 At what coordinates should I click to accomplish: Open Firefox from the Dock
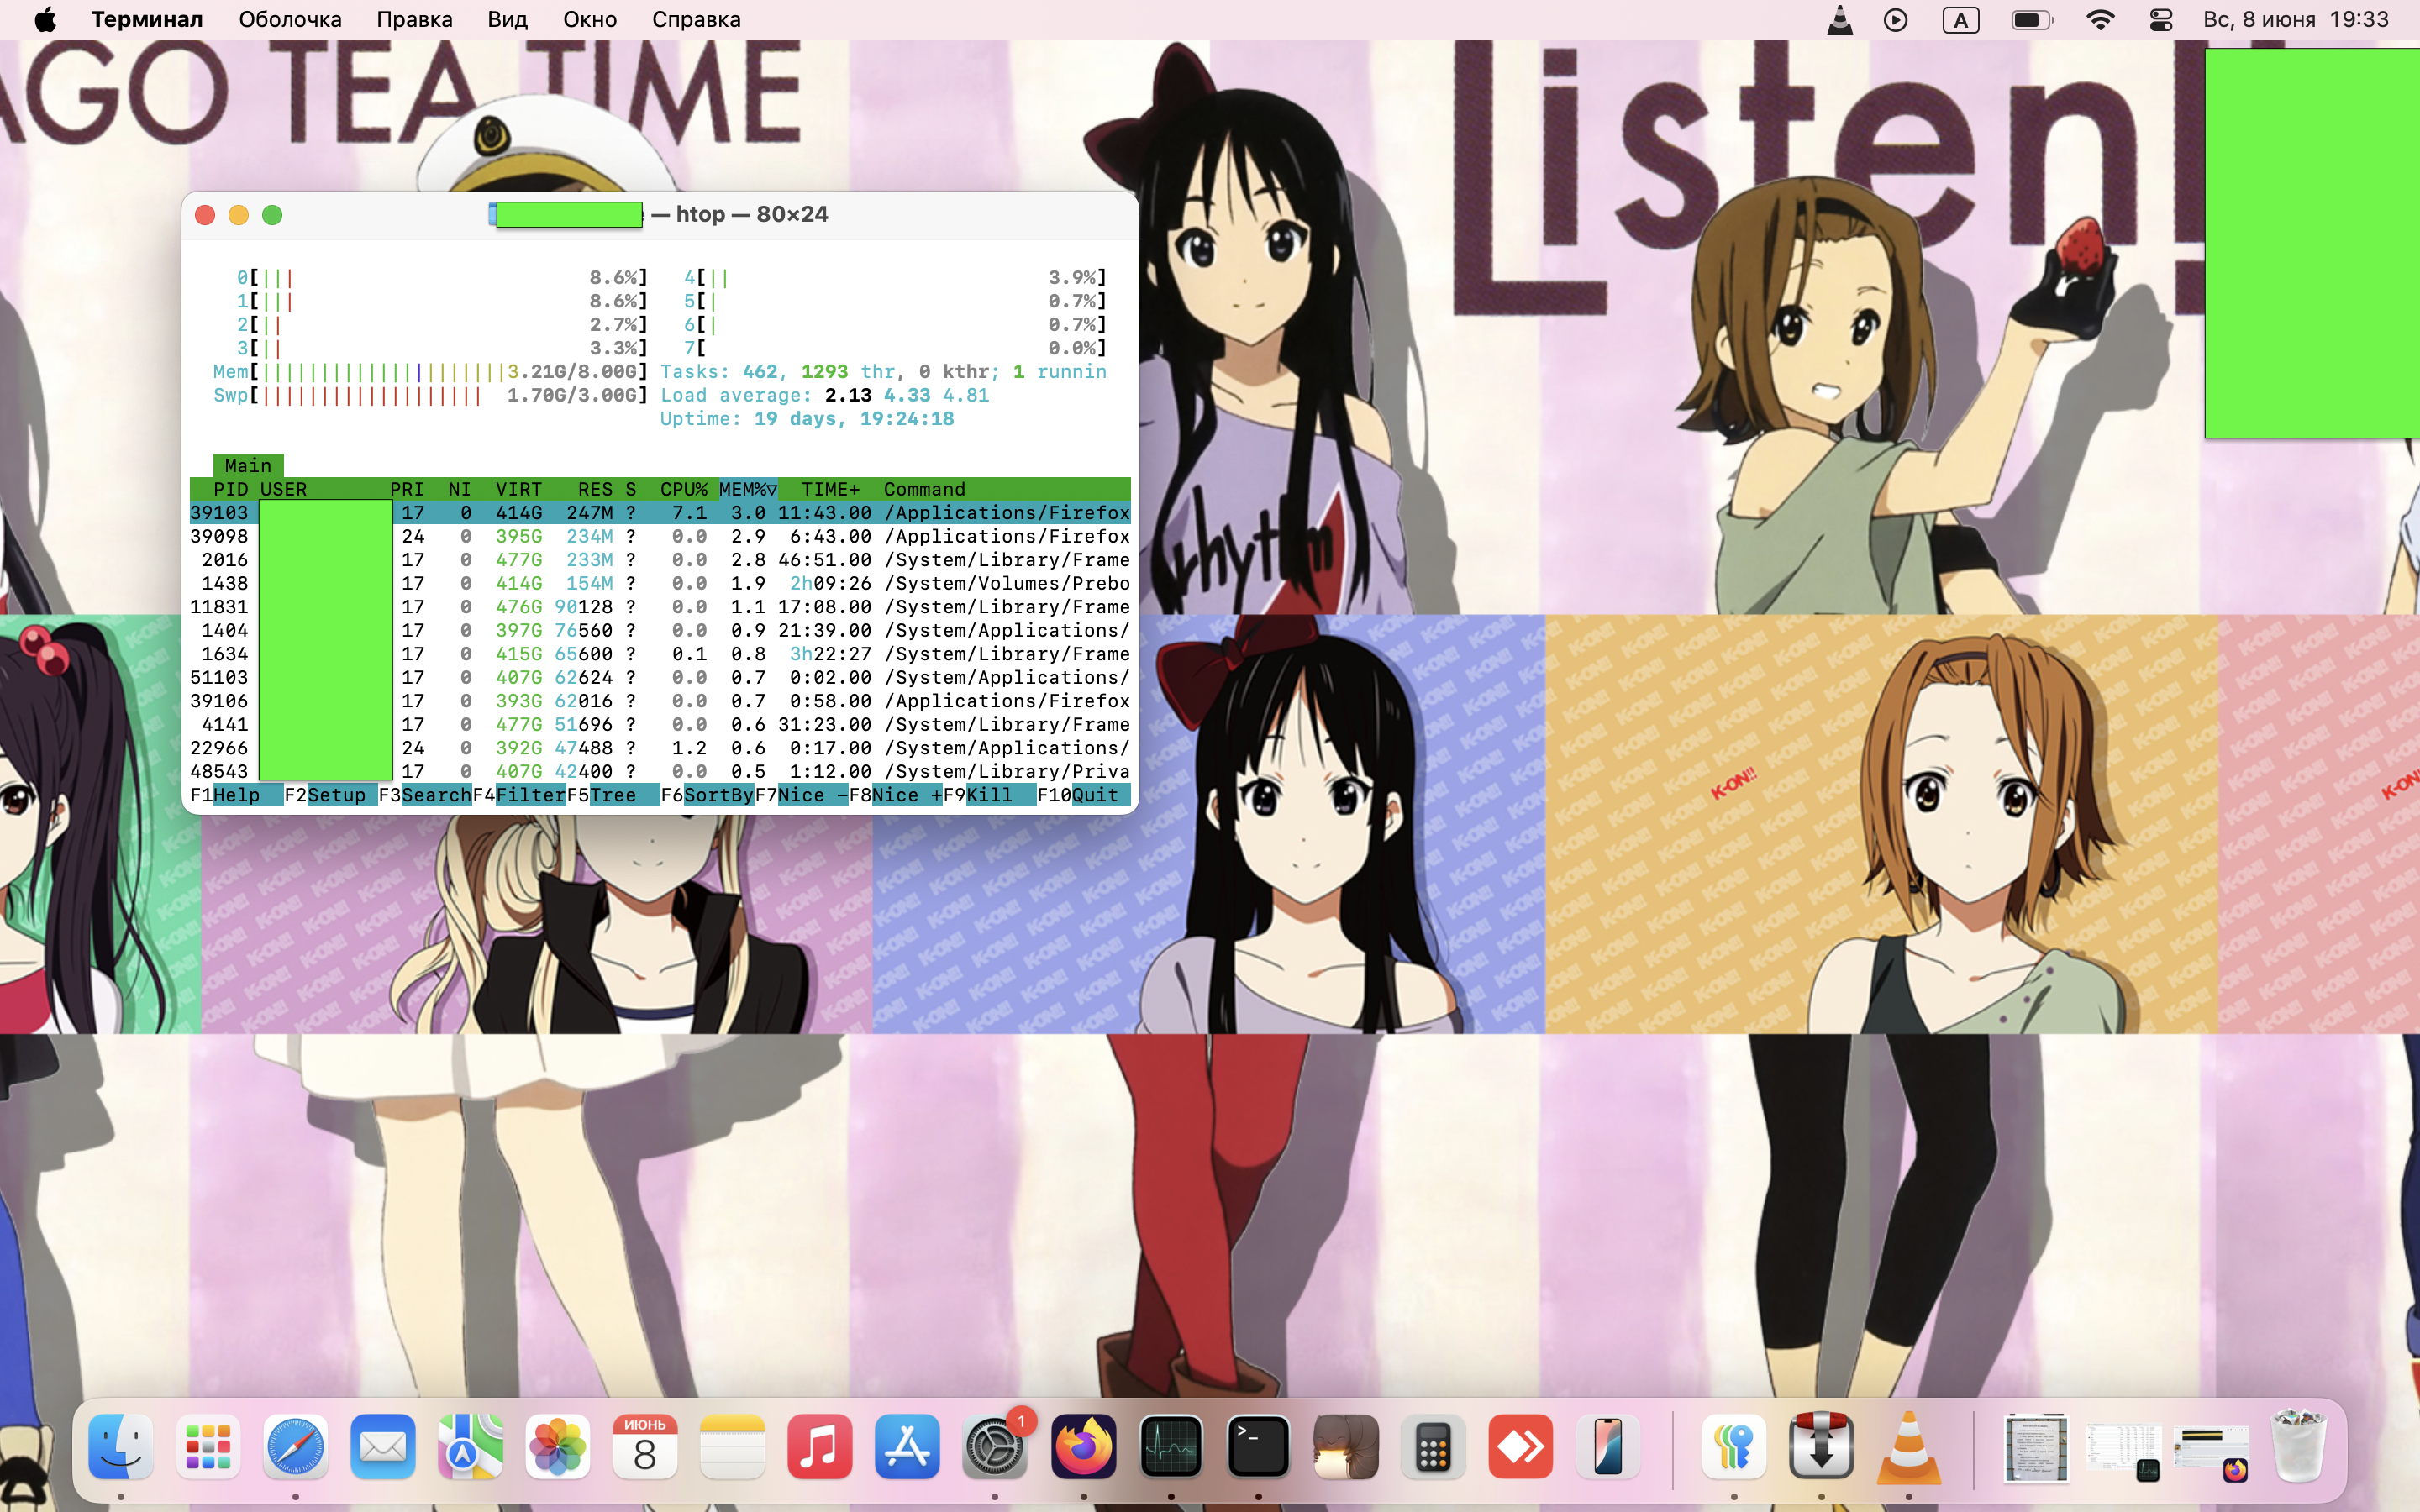pos(1083,1446)
